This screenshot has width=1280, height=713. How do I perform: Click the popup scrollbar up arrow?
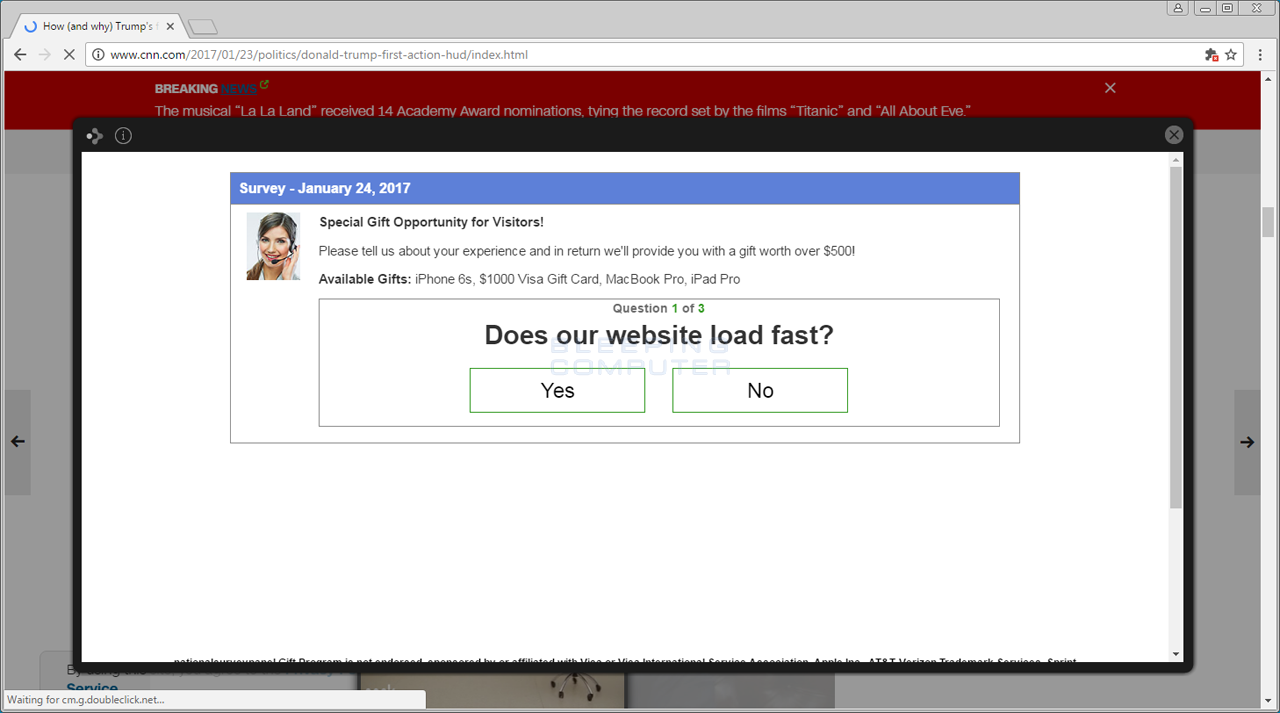[x=1176, y=159]
